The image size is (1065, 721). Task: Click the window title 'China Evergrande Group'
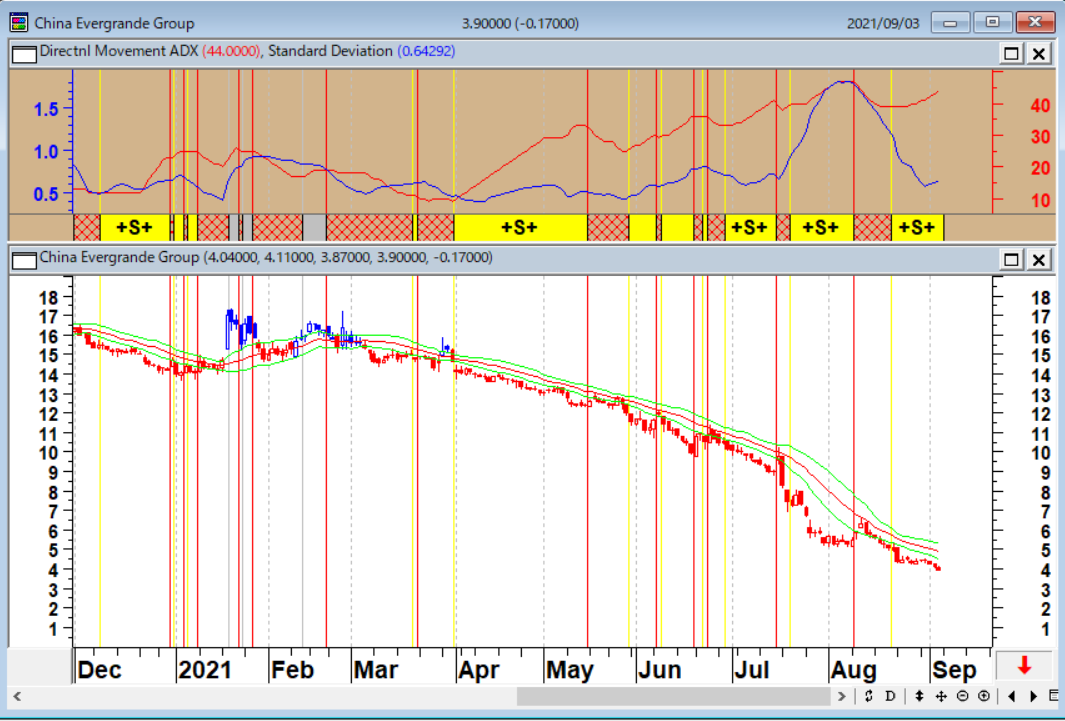[x=114, y=24]
